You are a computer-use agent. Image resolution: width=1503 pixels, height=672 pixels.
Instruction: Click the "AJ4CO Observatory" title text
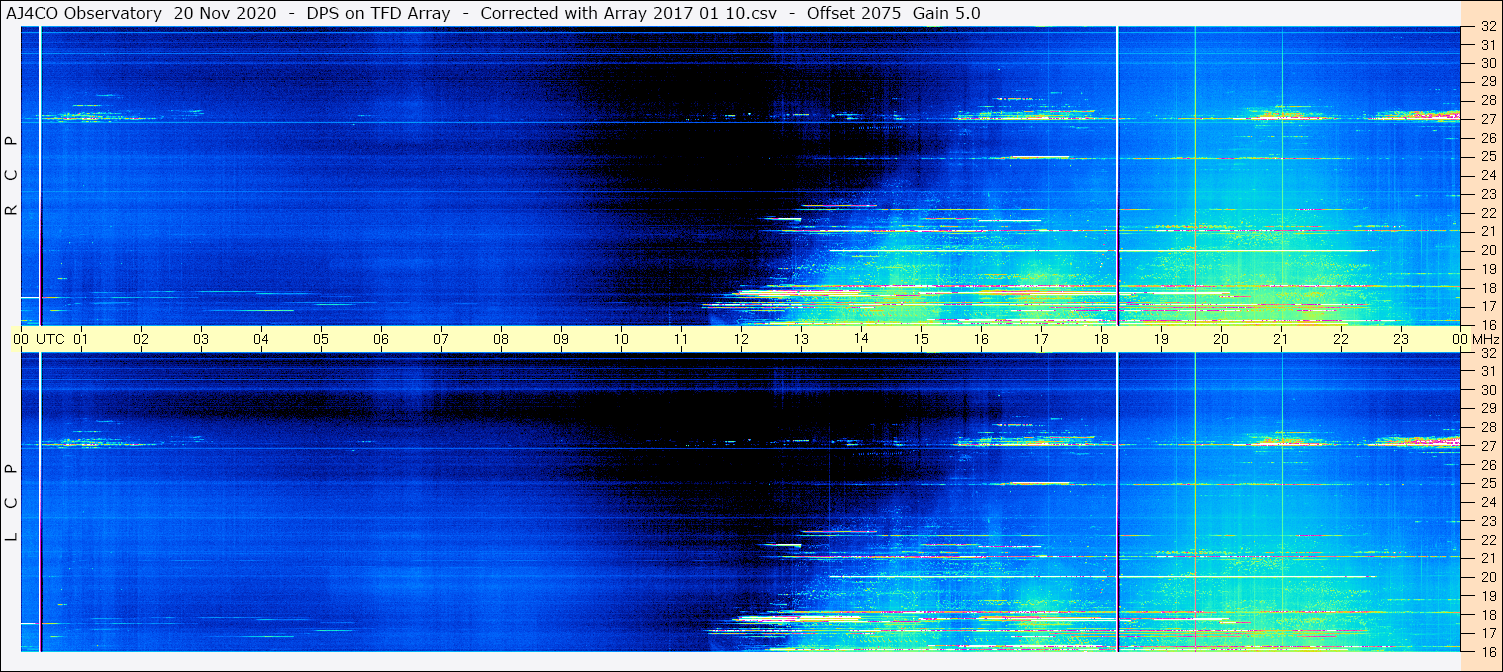(84, 13)
